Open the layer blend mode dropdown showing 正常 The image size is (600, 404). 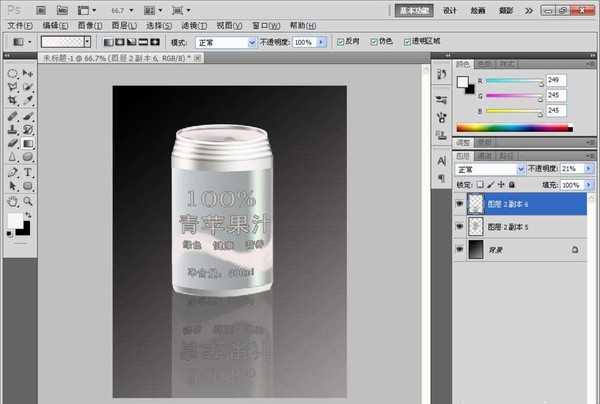click(487, 170)
